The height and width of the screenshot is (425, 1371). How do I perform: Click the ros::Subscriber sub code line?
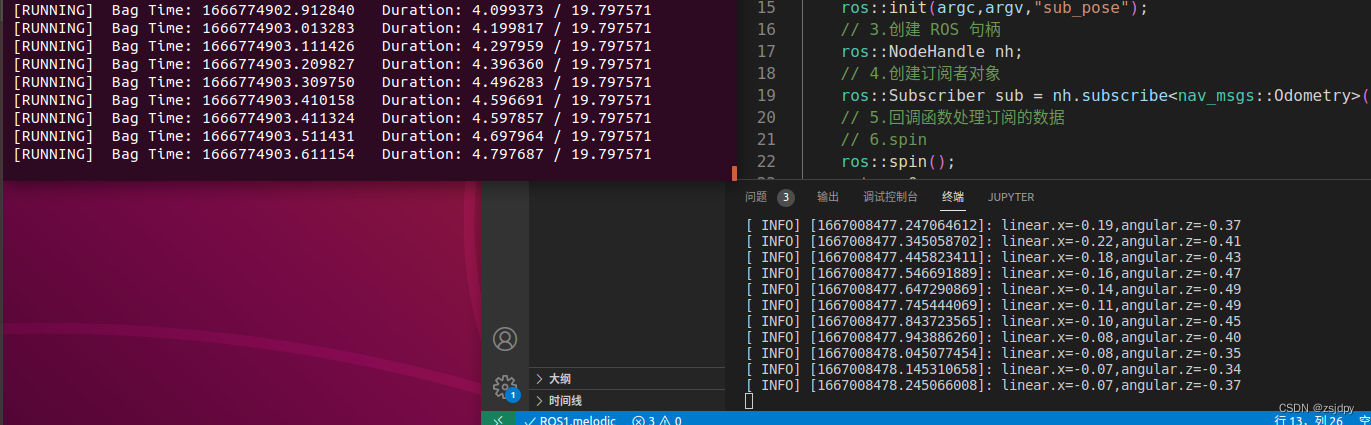tap(1104, 96)
